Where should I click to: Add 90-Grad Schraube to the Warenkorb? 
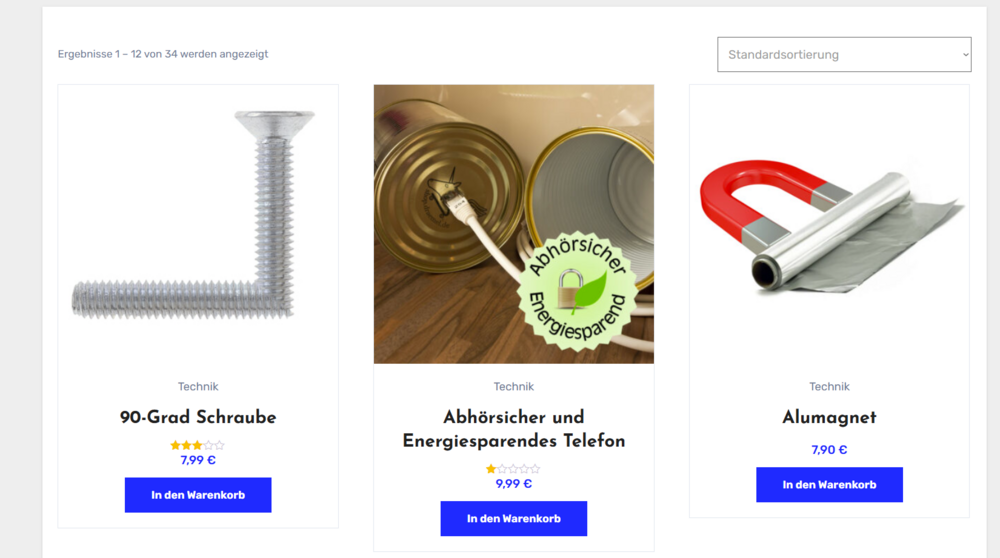[x=198, y=495]
